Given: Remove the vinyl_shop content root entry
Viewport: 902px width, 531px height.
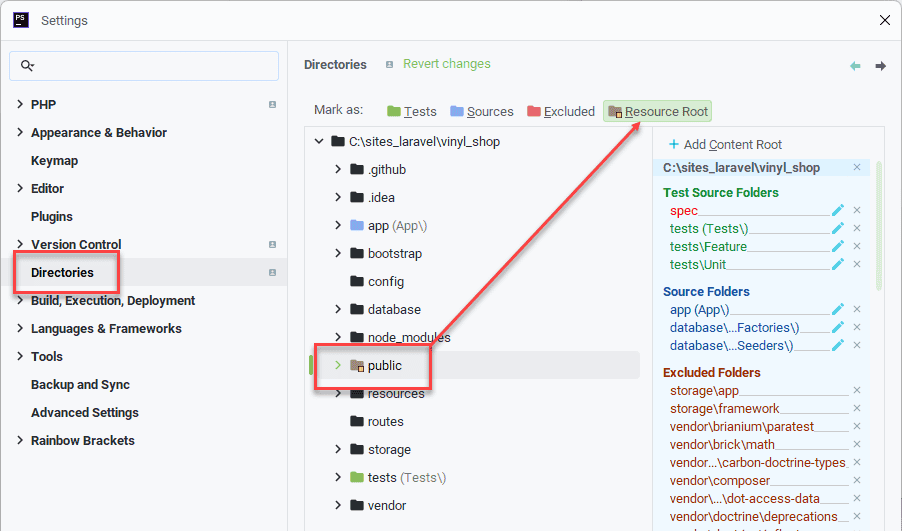Looking at the screenshot, I should (857, 168).
